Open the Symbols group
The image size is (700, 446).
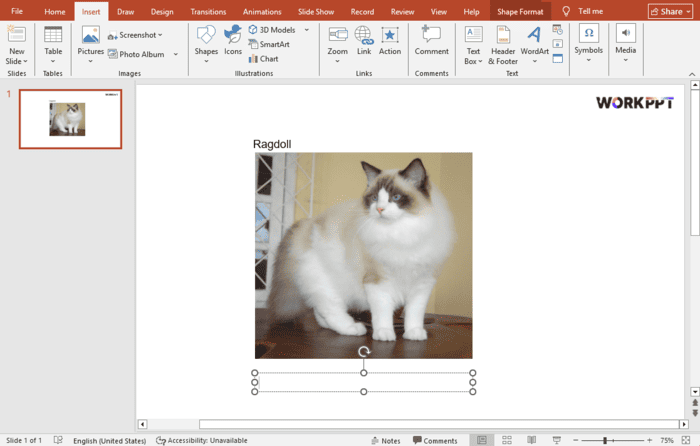[x=588, y=43]
